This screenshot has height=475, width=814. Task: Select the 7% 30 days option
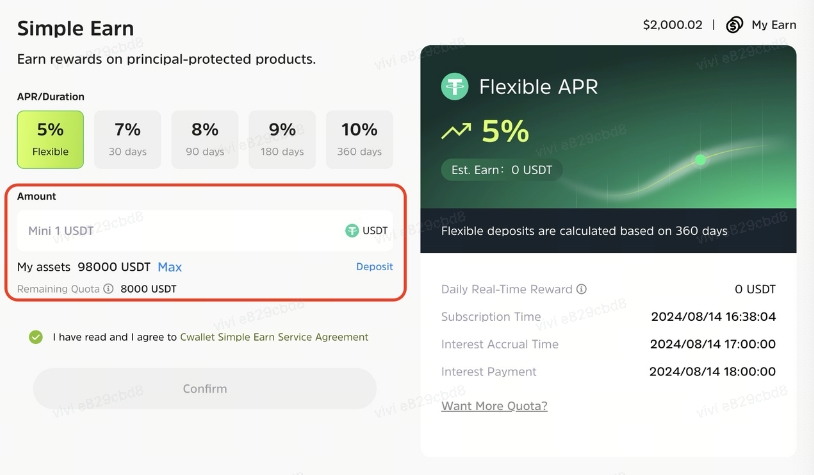tap(127, 139)
